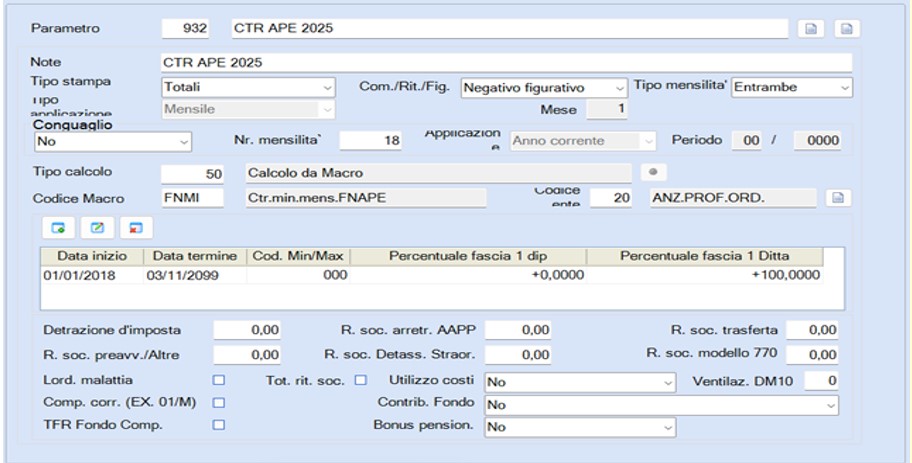Focus the Note field

pos(506,63)
